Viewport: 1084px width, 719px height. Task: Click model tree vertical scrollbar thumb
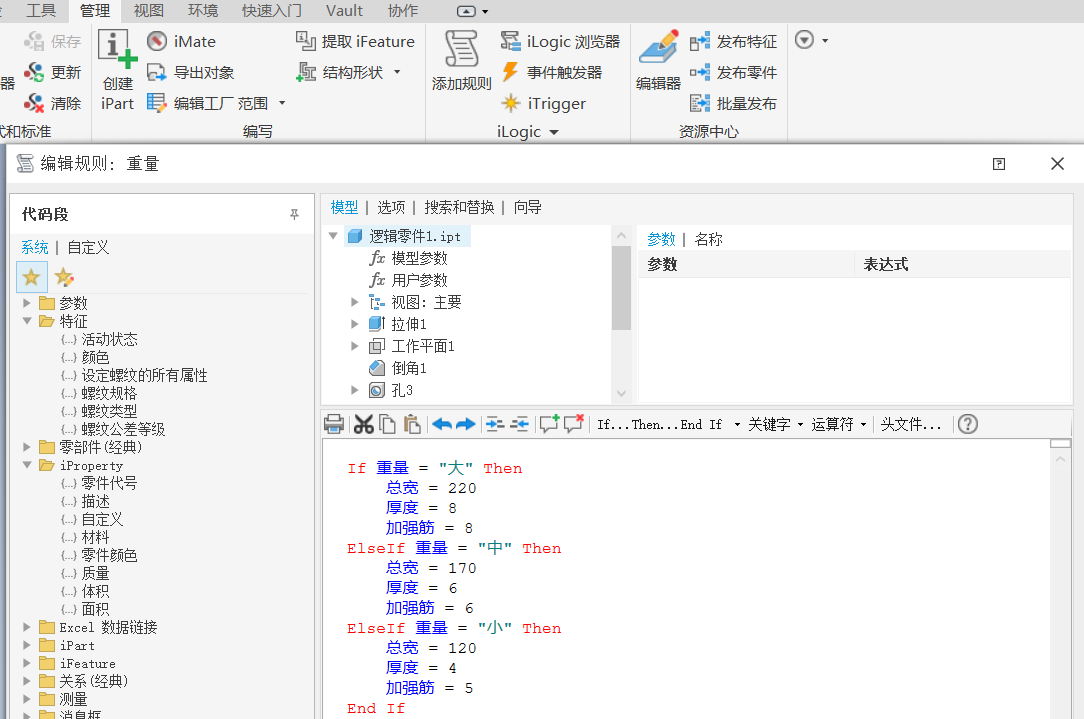click(x=622, y=288)
